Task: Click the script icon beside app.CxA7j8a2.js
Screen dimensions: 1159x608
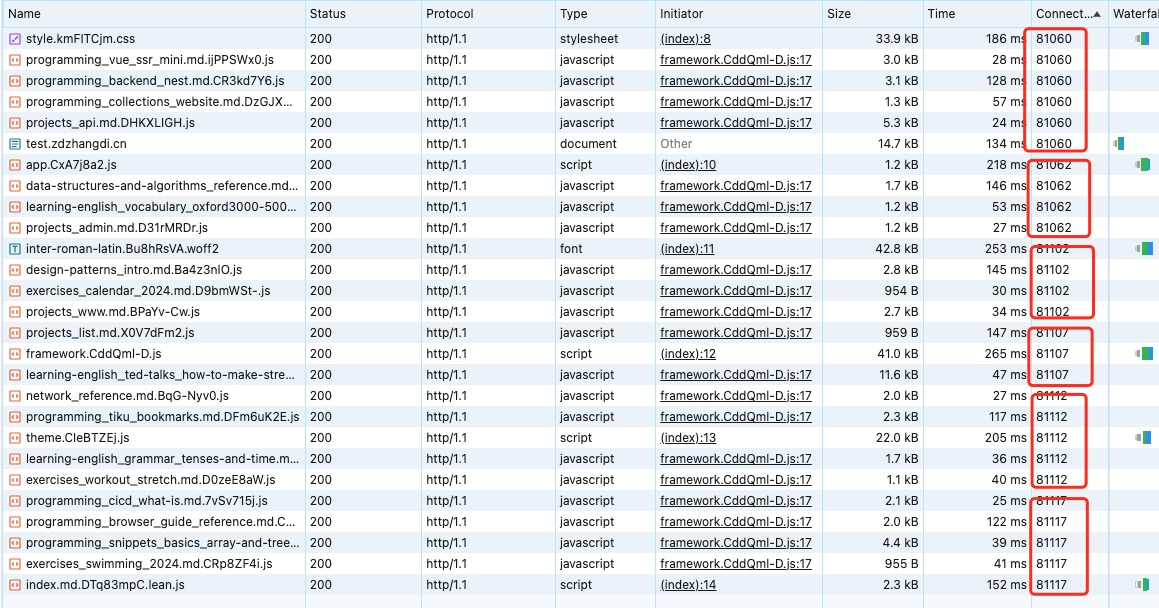Action: click(14, 164)
